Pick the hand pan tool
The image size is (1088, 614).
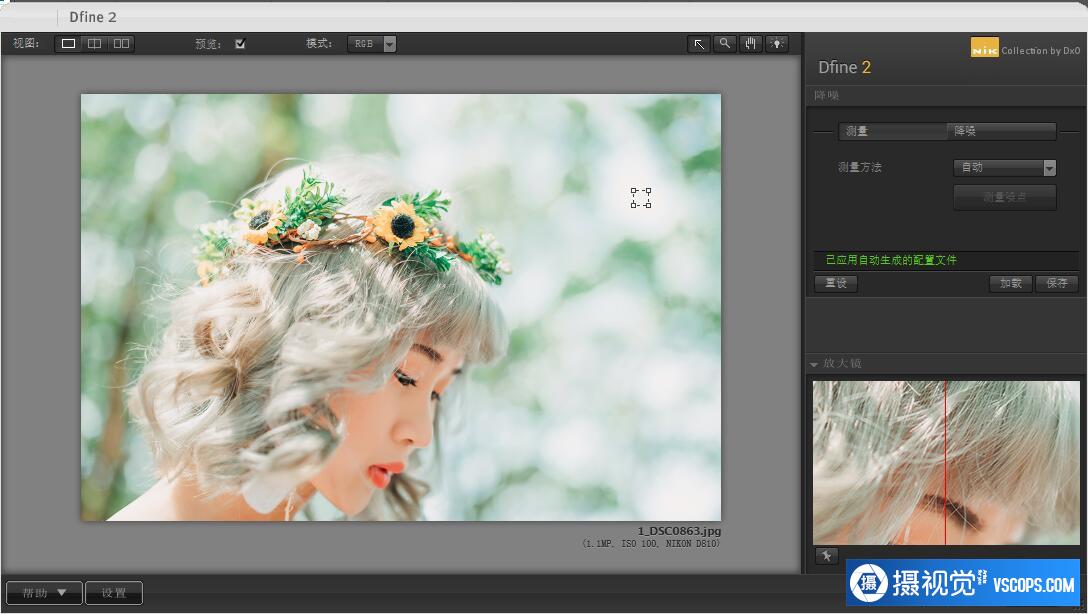tap(750, 44)
